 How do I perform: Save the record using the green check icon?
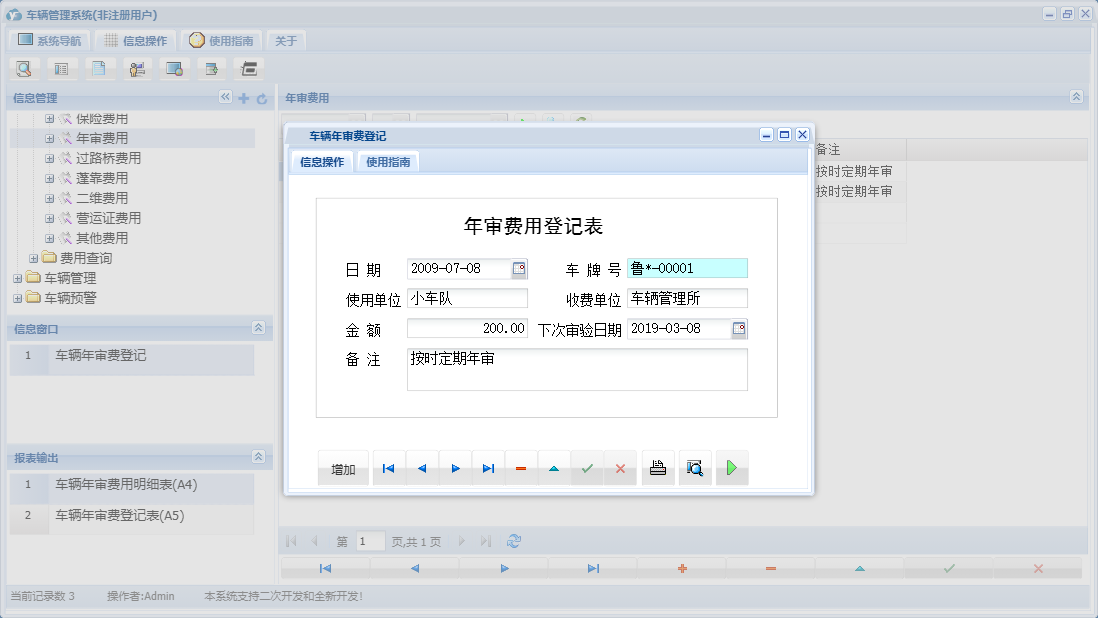point(587,467)
